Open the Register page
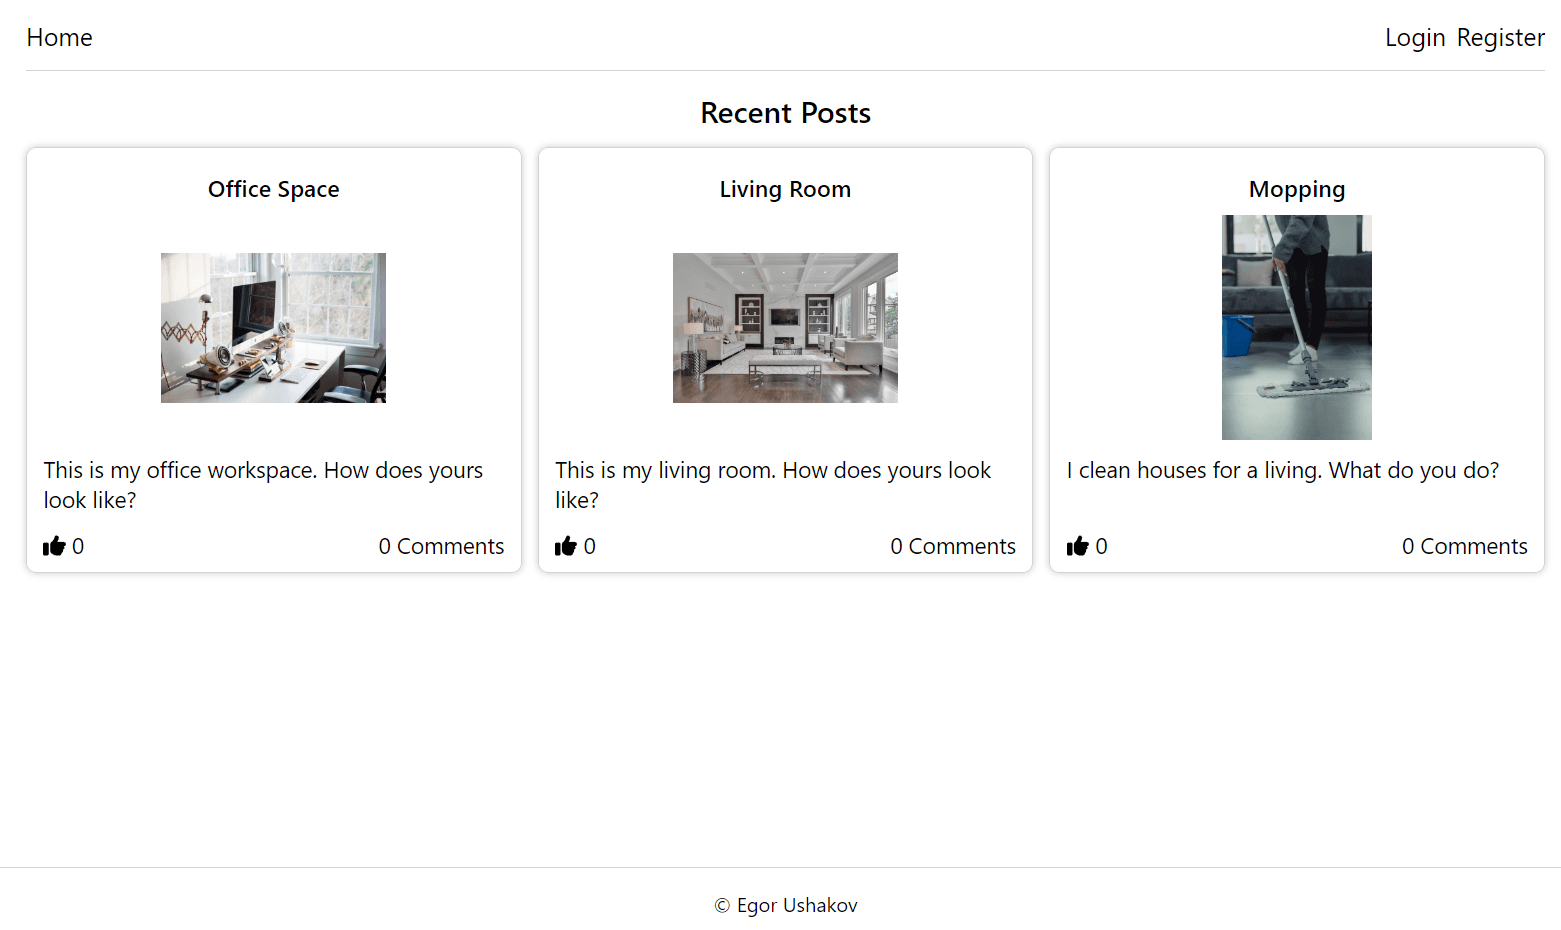Viewport: 1561px width, 930px height. click(1500, 38)
